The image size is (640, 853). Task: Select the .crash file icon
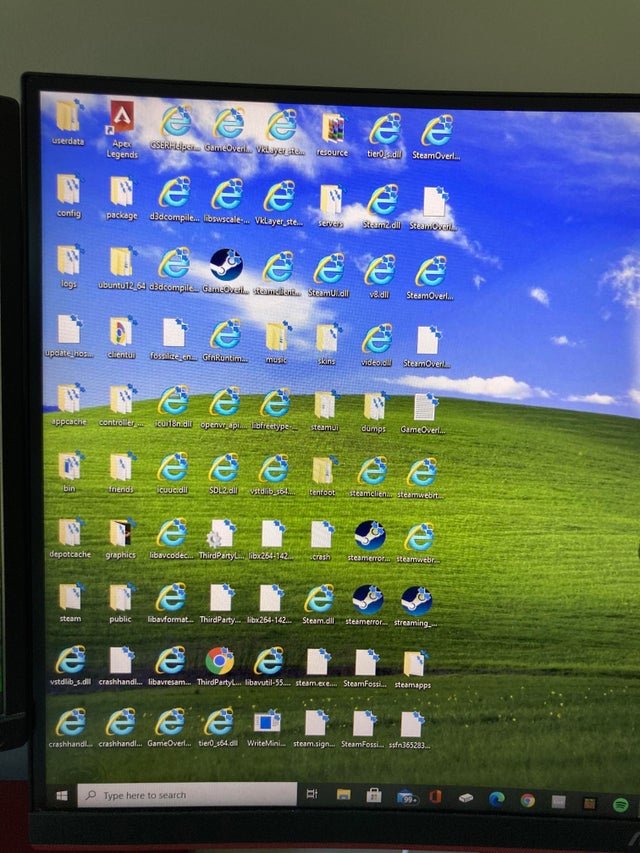pyautogui.click(x=321, y=535)
